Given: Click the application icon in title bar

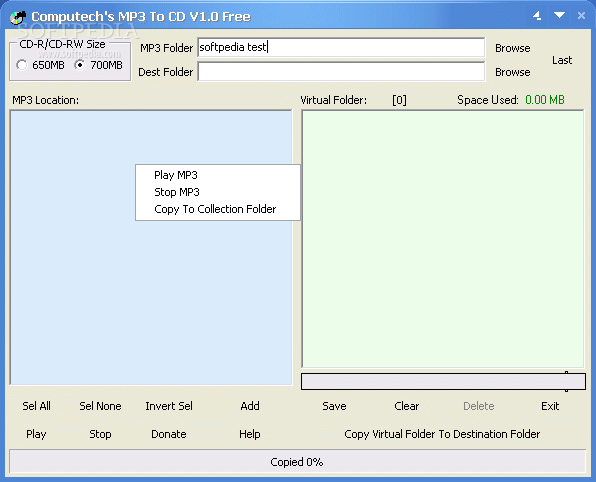Looking at the screenshot, I should click(17, 17).
